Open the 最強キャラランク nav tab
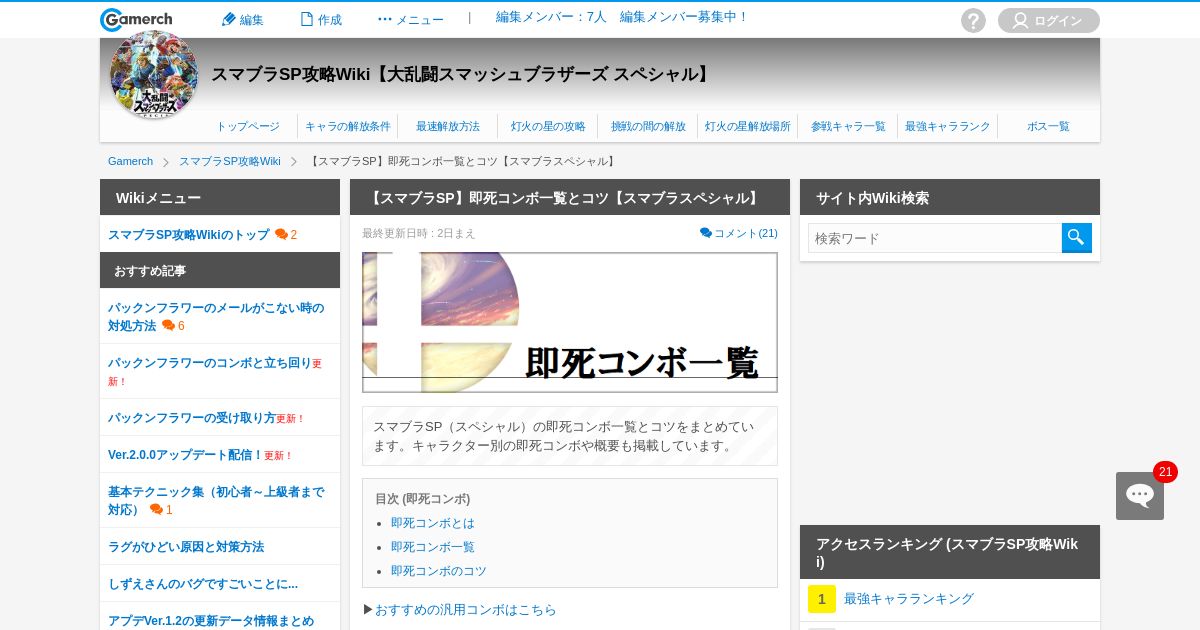Screen dimensions: 1200x630 coord(948,126)
